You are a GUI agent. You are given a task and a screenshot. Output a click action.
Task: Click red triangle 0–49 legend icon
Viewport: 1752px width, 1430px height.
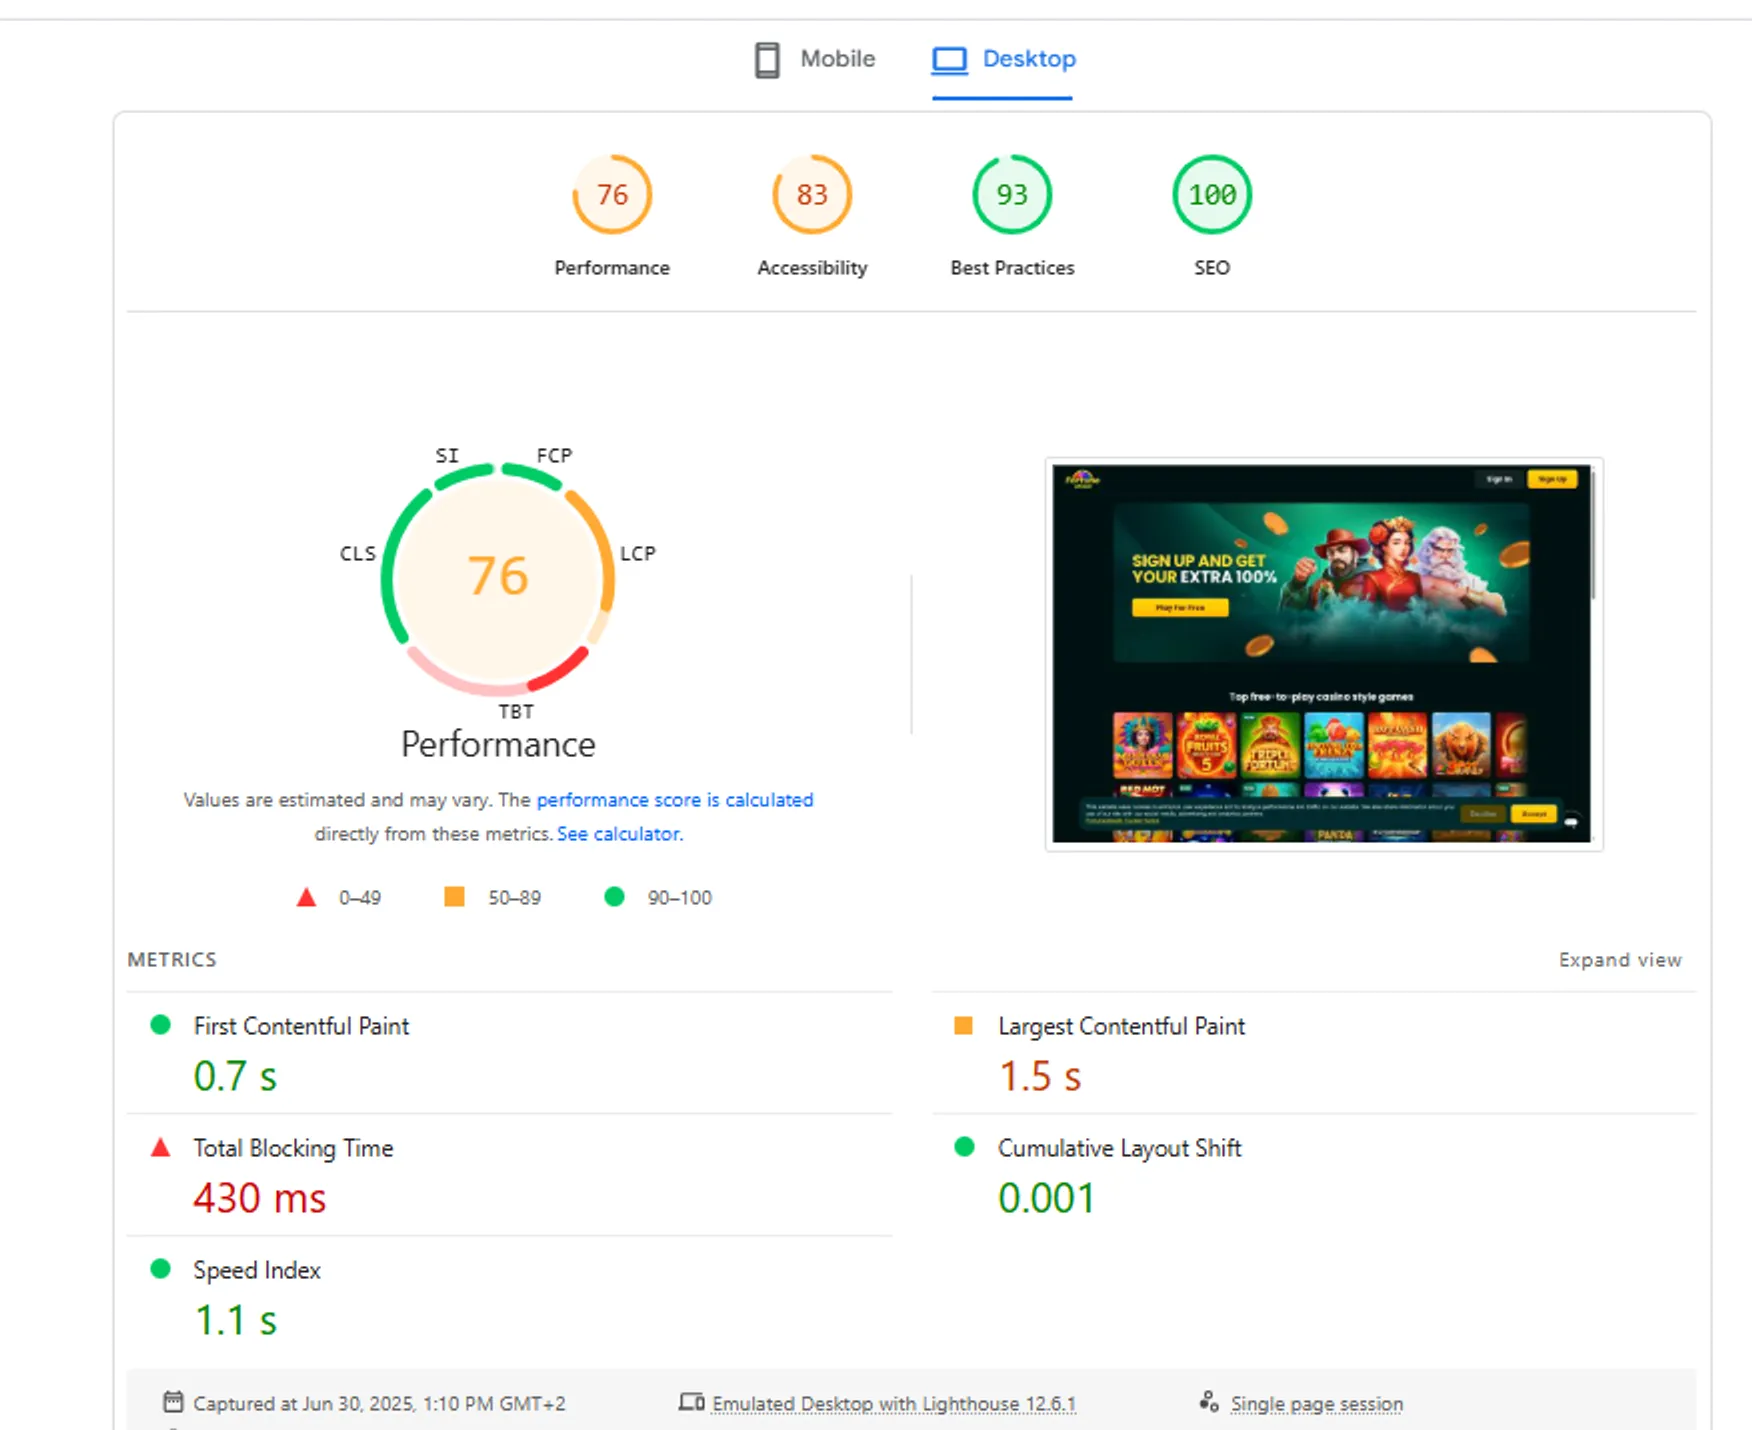click(306, 897)
